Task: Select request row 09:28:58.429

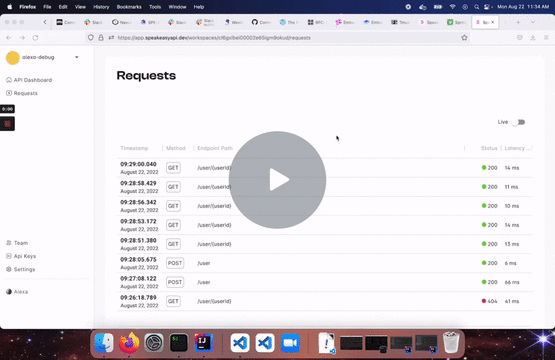Action: coord(325,187)
